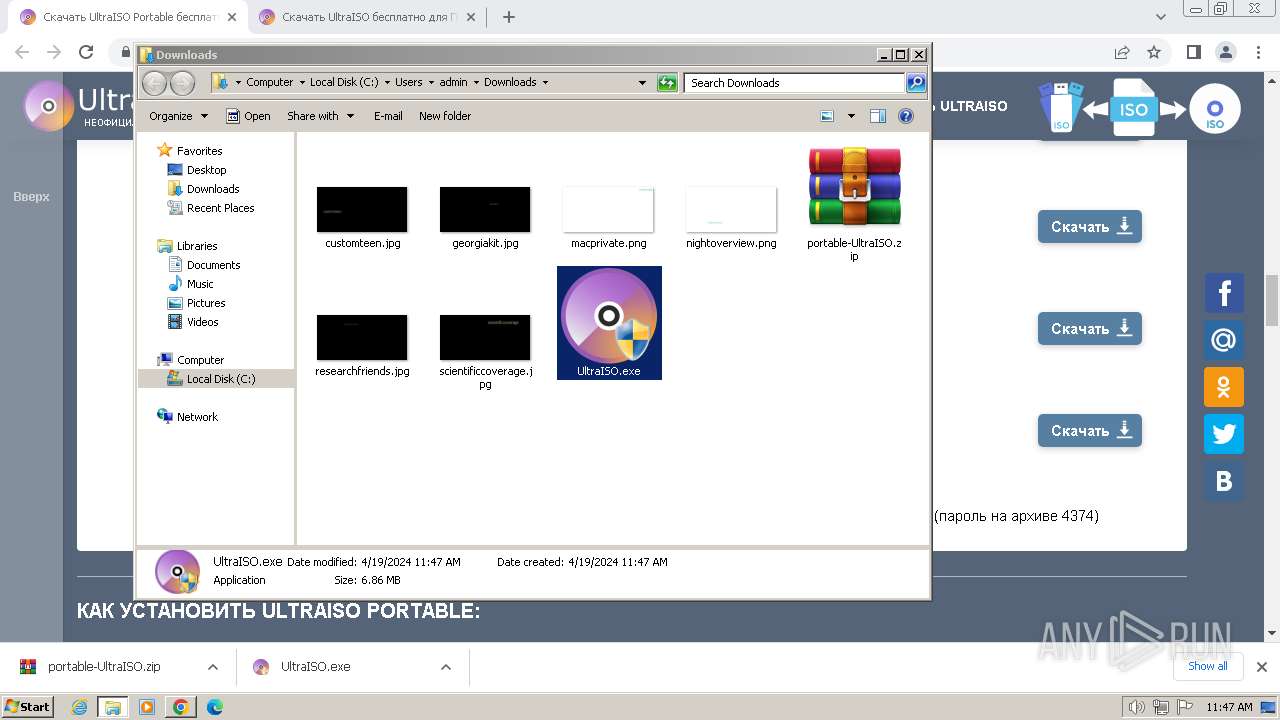This screenshot has width=1280, height=720.
Task: Share page via Odnoklassniki icon
Action: click(1224, 387)
